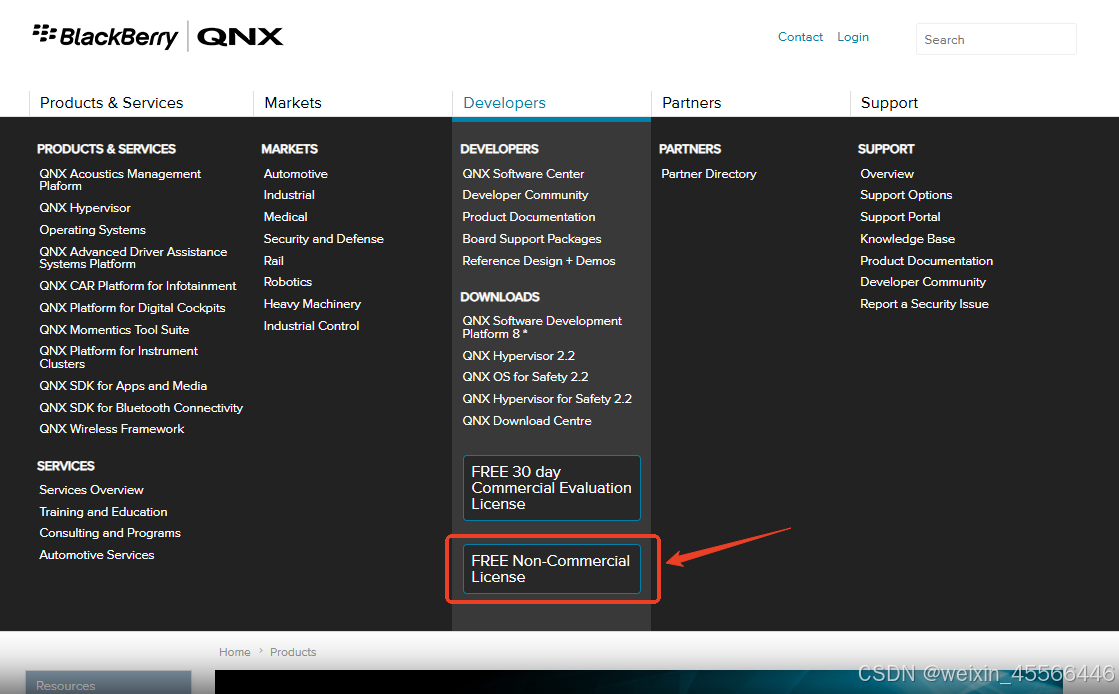Go to Operating Systems
This screenshot has height=694, width=1119.
[92, 230]
